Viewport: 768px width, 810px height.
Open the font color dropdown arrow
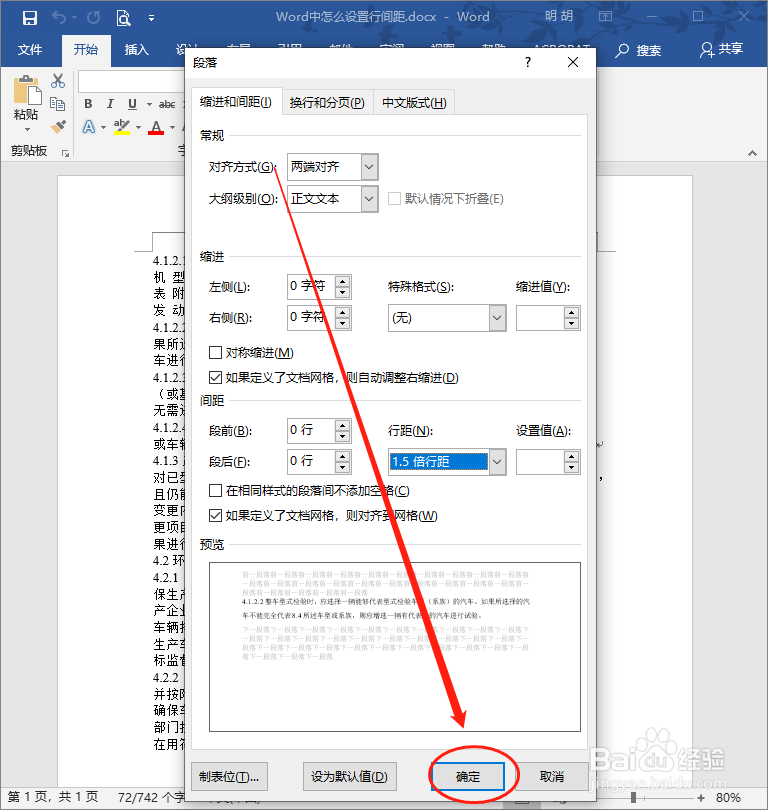tap(173, 127)
